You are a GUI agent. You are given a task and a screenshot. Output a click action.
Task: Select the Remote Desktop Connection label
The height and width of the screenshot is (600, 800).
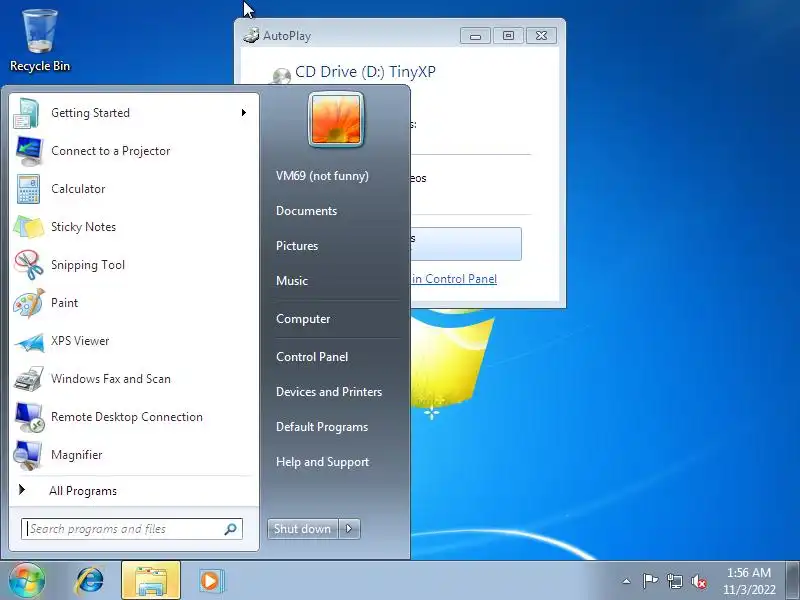click(127, 417)
